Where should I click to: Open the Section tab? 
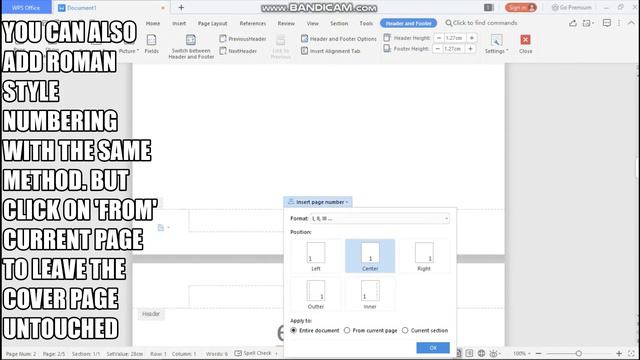[339, 23]
